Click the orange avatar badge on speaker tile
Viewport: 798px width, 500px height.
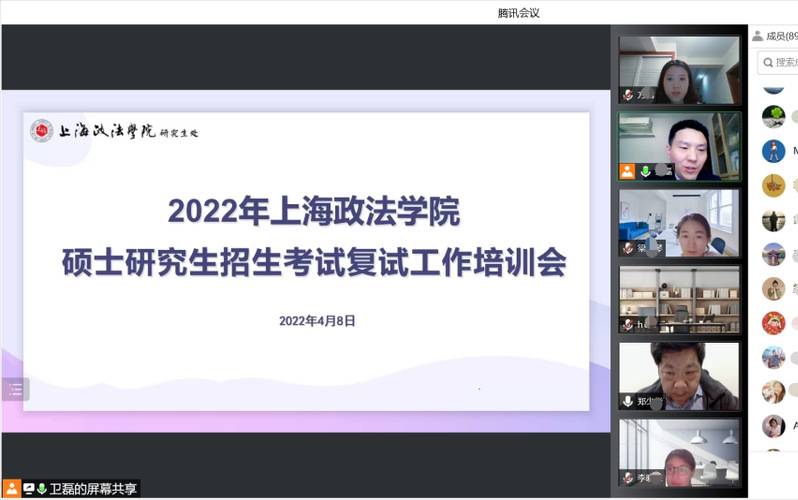click(627, 171)
